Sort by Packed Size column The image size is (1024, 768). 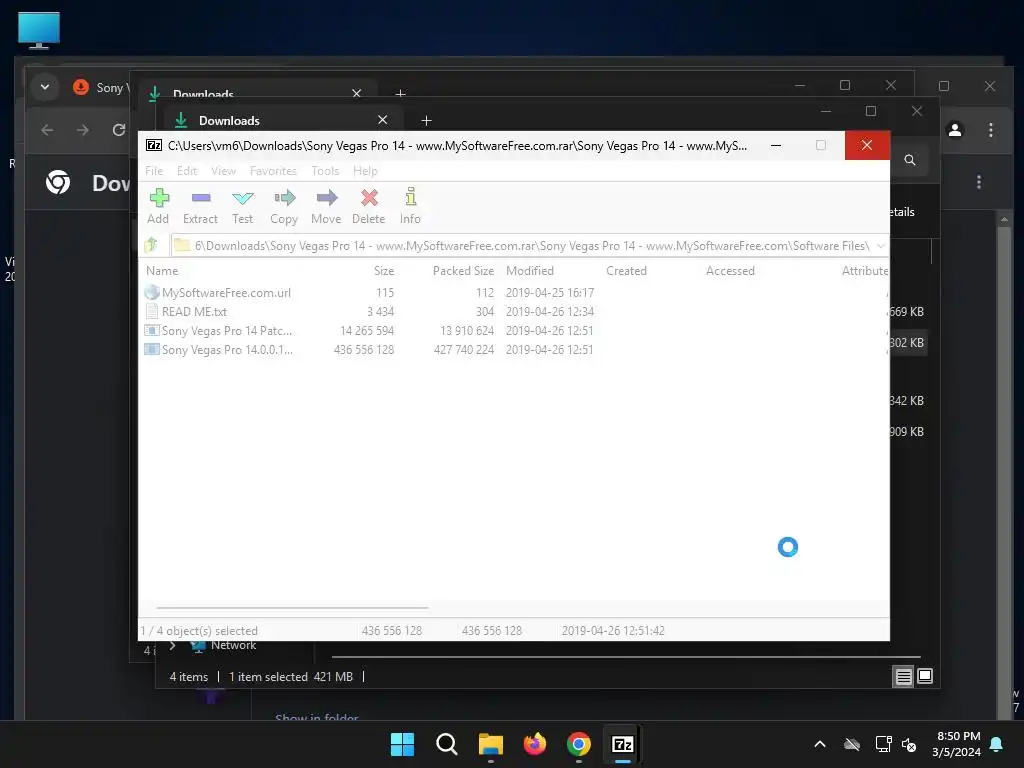tap(463, 270)
